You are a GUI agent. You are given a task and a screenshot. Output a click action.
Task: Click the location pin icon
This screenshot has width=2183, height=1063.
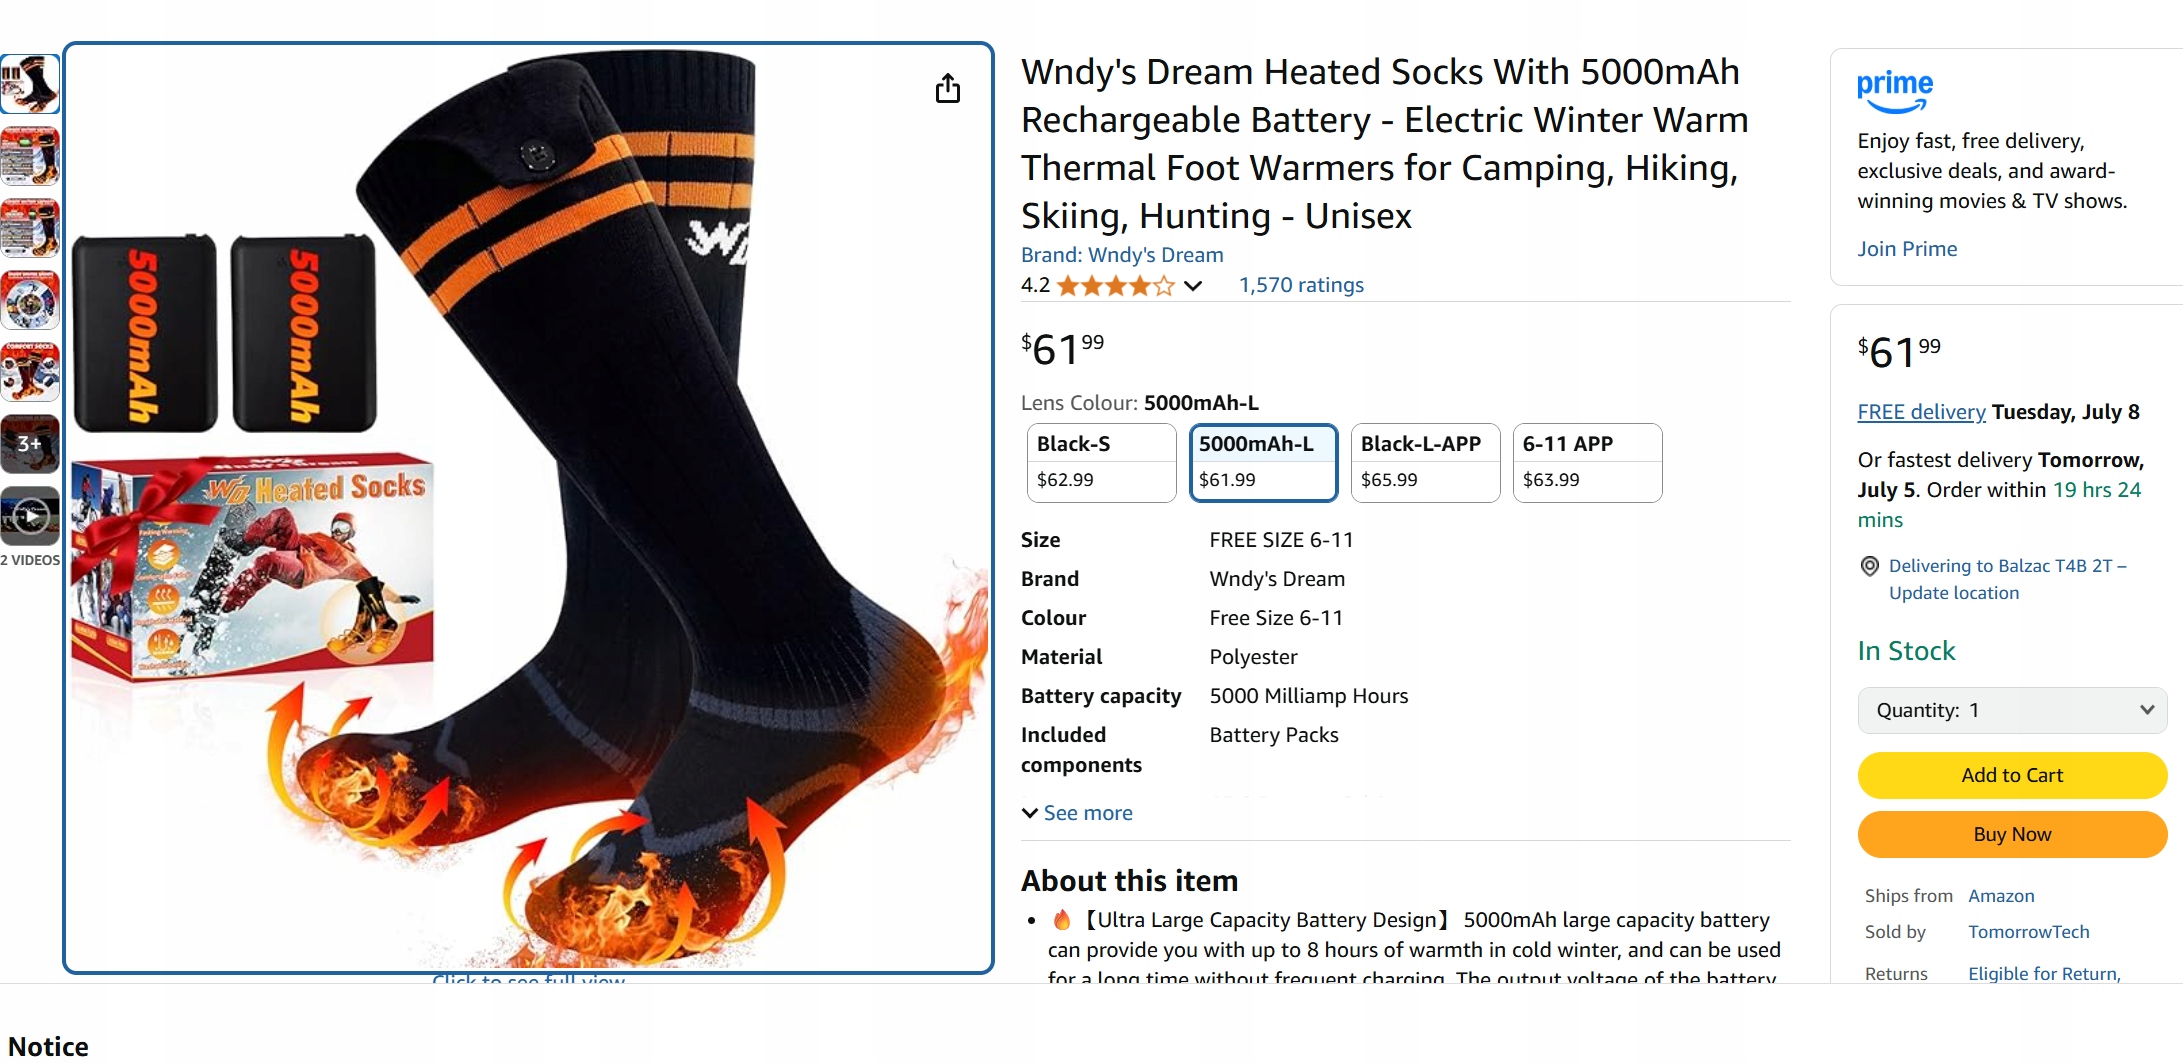[1869, 566]
